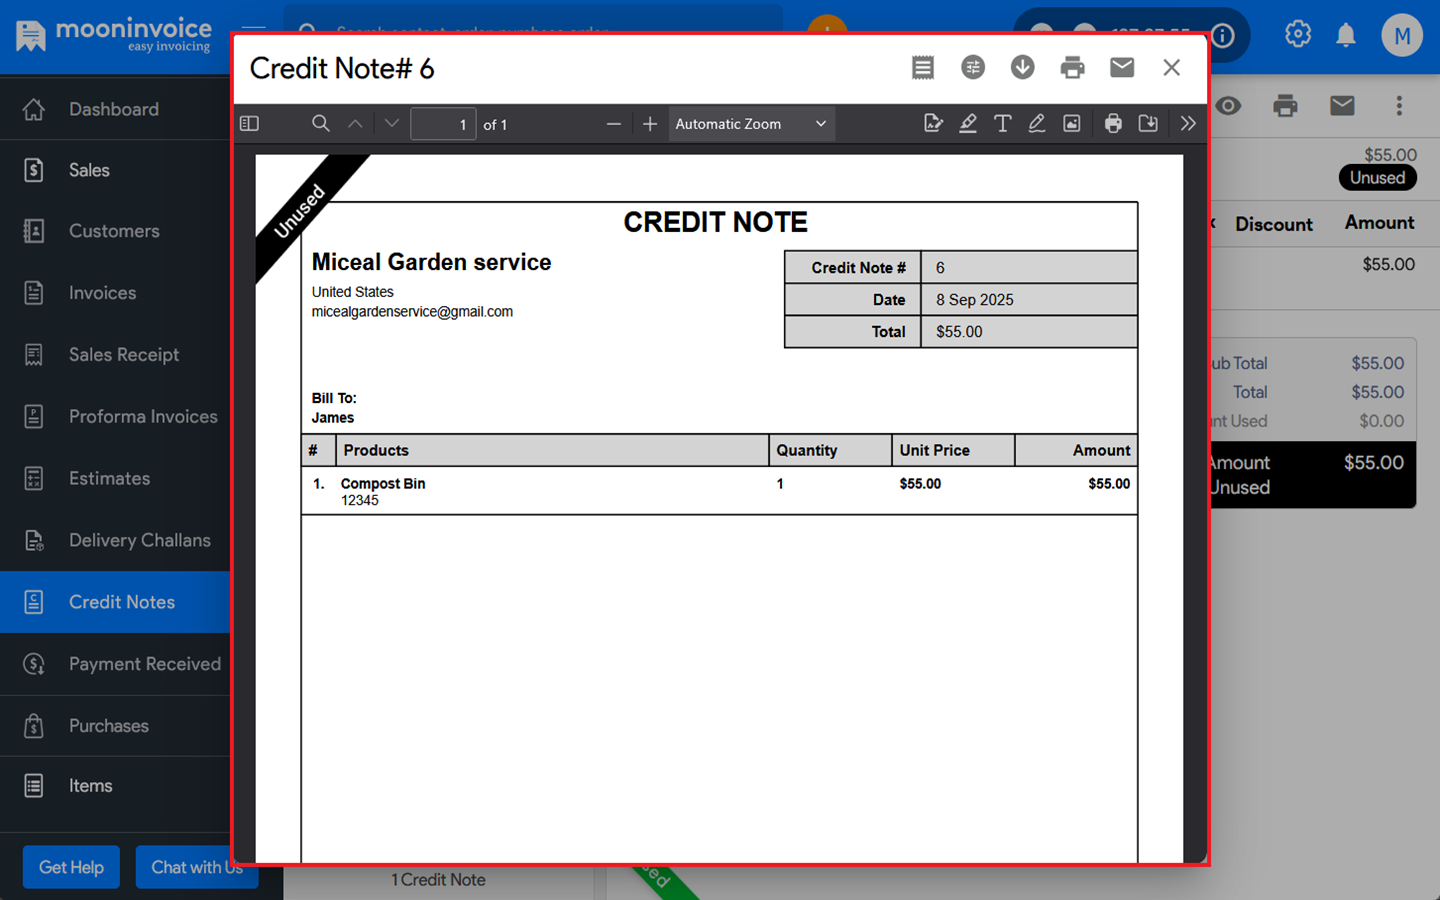
Task: Click the PDF zoom out button
Action: click(614, 124)
